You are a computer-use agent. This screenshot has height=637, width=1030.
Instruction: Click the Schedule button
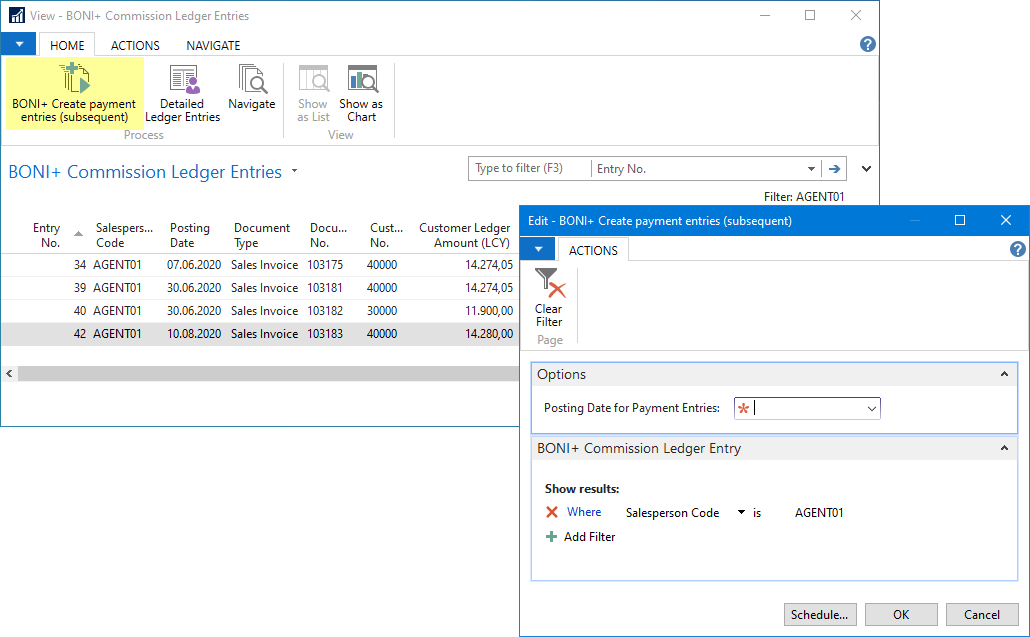coord(820,614)
